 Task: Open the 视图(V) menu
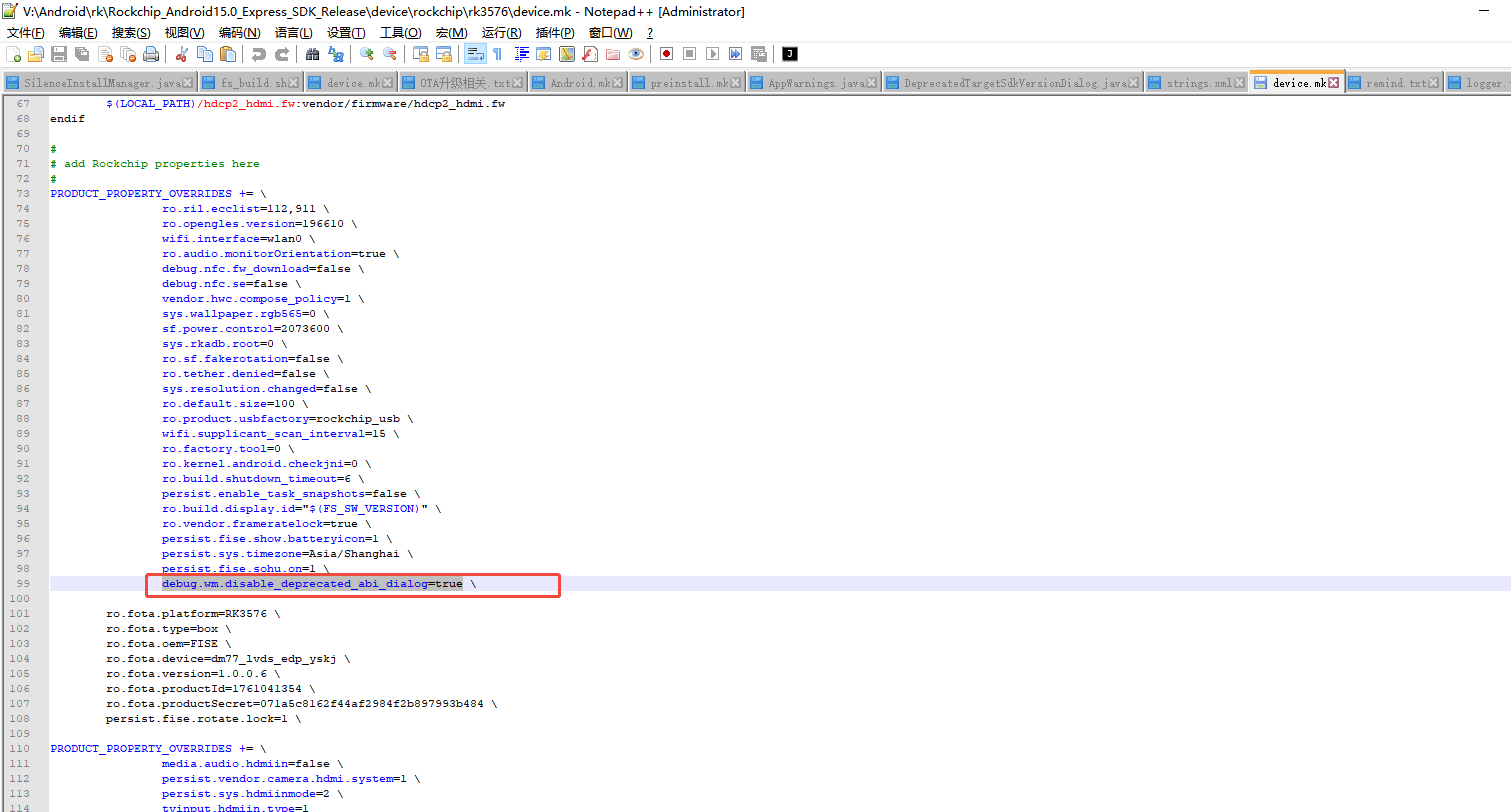(185, 33)
